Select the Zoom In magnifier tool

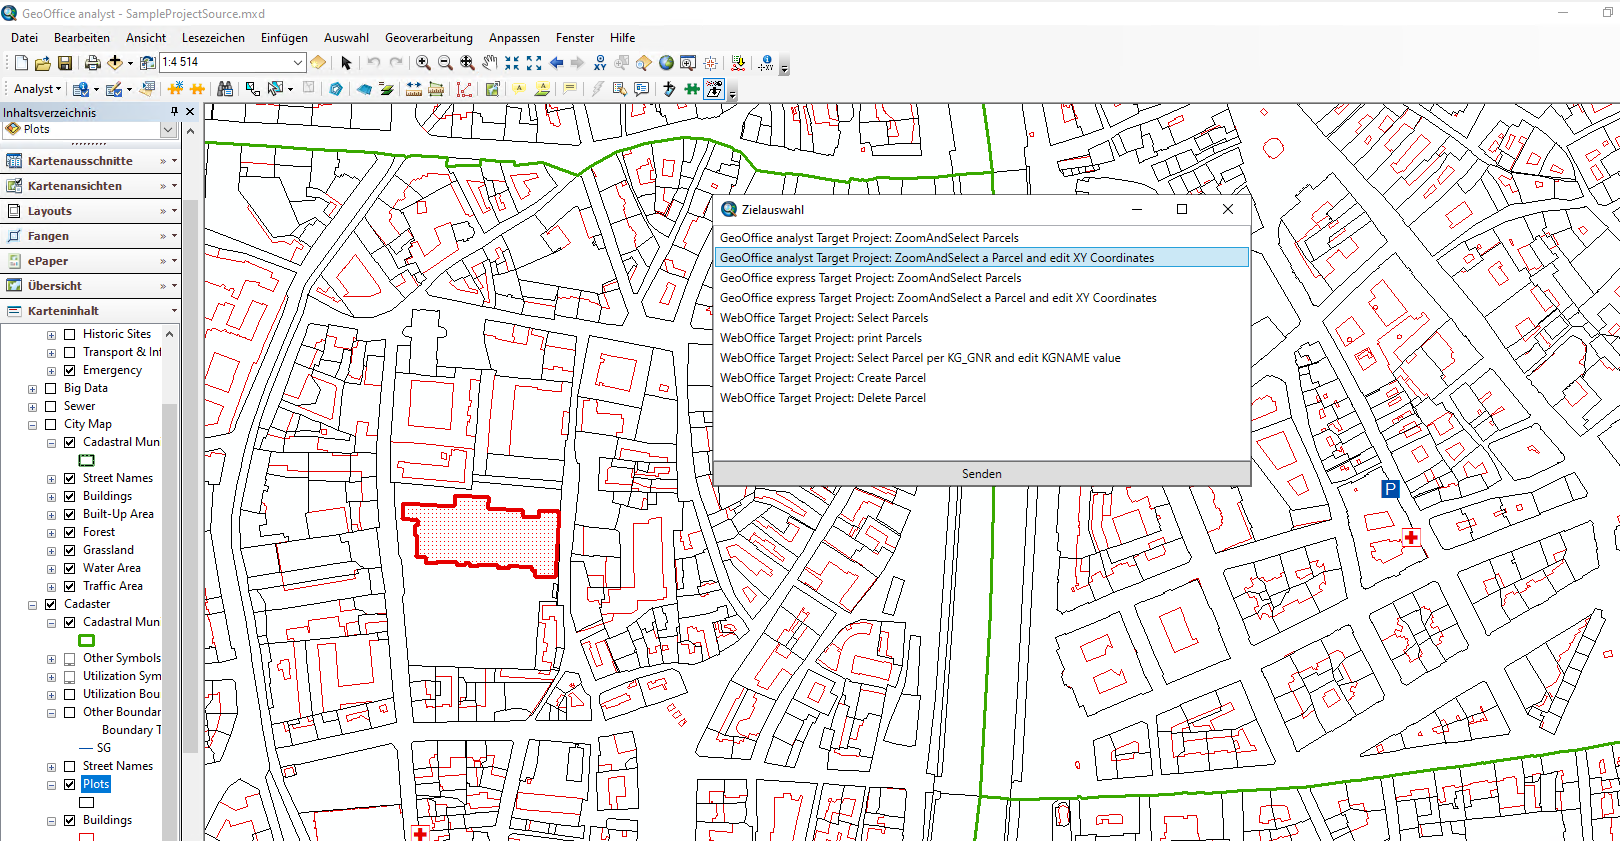pos(423,63)
